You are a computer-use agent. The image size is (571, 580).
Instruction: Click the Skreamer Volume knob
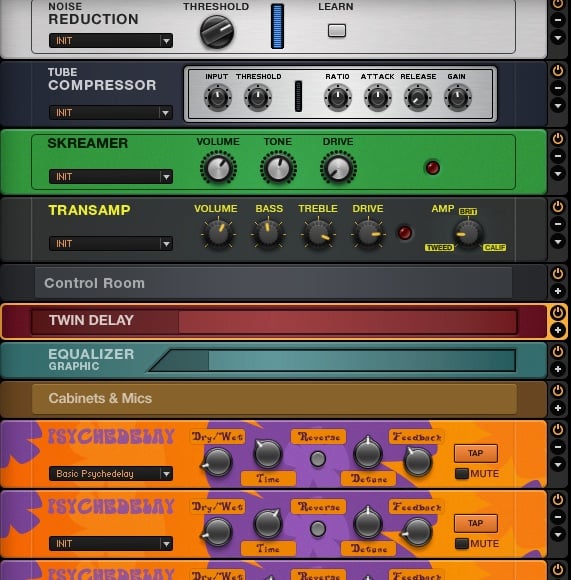(x=218, y=168)
